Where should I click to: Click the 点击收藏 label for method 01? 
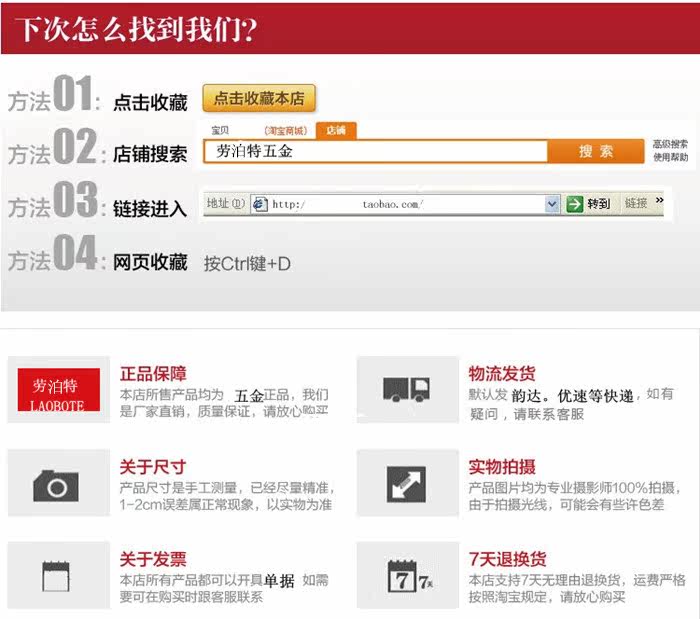(x=150, y=103)
